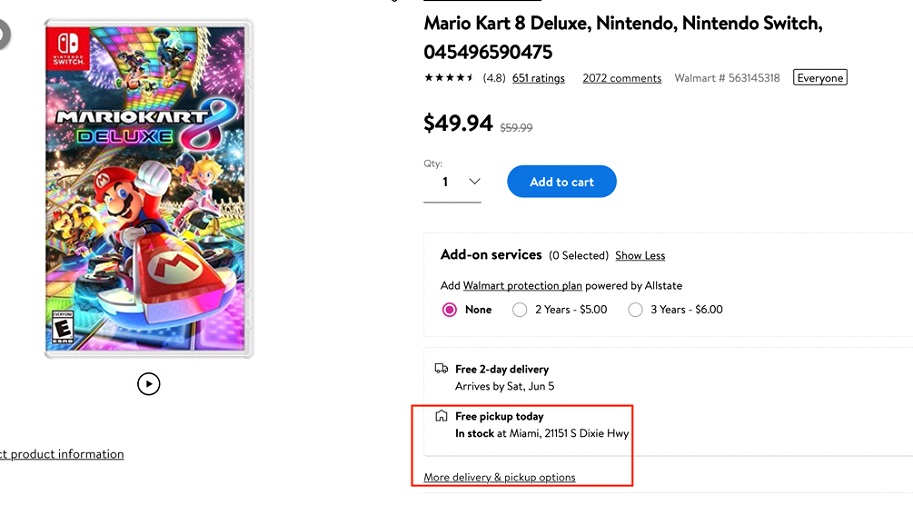The image size is (913, 507).
Task: Add Mario Kart 8 Deluxe to cart
Action: pyautogui.click(x=561, y=182)
